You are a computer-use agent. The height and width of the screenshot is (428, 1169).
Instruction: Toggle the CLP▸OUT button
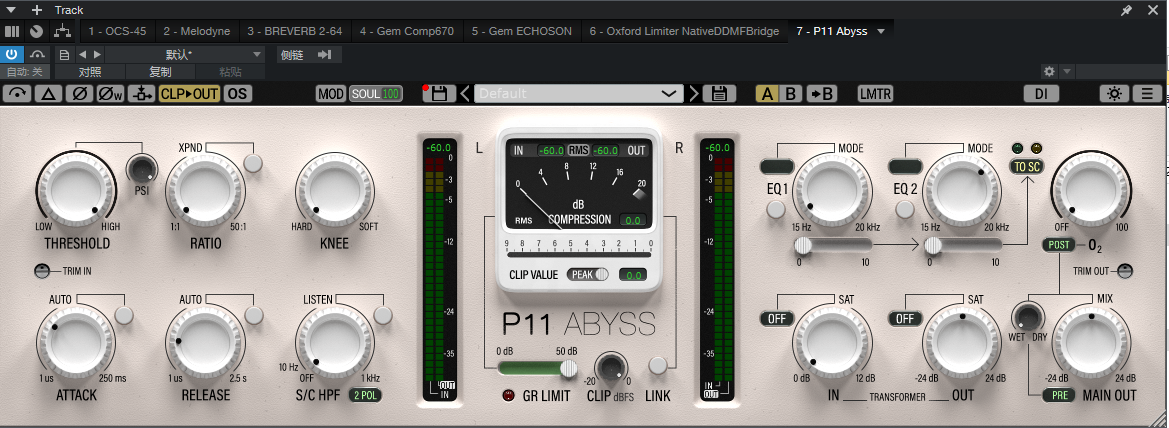pos(189,93)
